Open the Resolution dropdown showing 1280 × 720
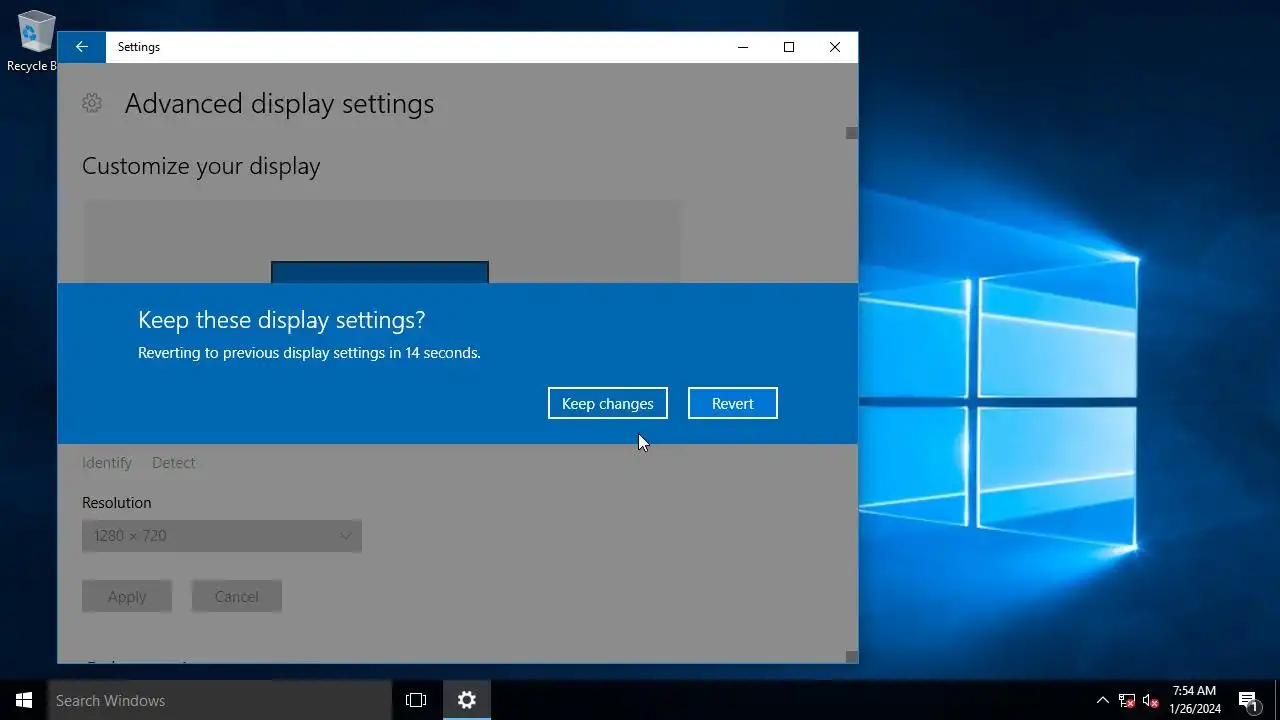Viewport: 1280px width, 720px height. click(x=222, y=536)
